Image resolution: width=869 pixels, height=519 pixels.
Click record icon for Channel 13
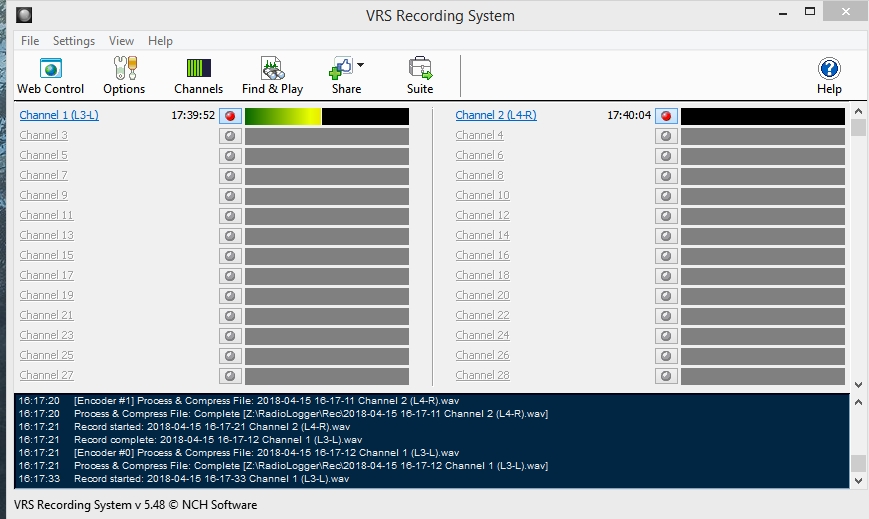click(230, 236)
